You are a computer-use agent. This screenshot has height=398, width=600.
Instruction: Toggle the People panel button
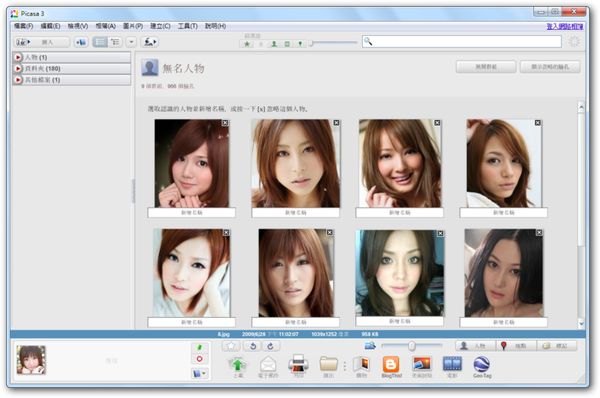(x=475, y=346)
